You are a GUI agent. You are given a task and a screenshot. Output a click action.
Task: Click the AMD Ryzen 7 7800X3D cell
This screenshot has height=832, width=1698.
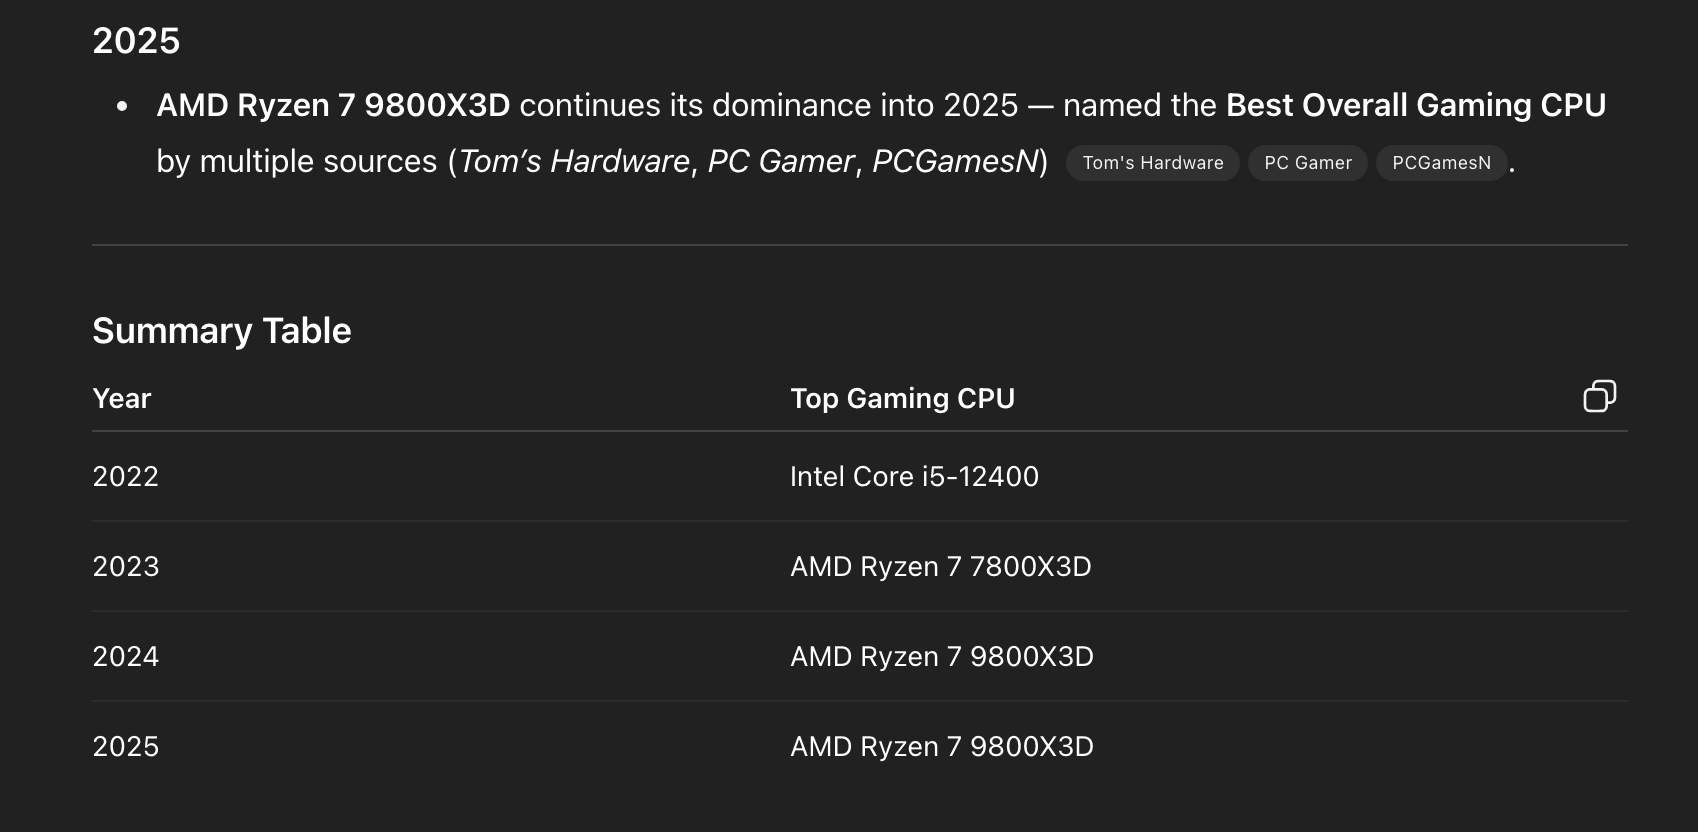[940, 566]
